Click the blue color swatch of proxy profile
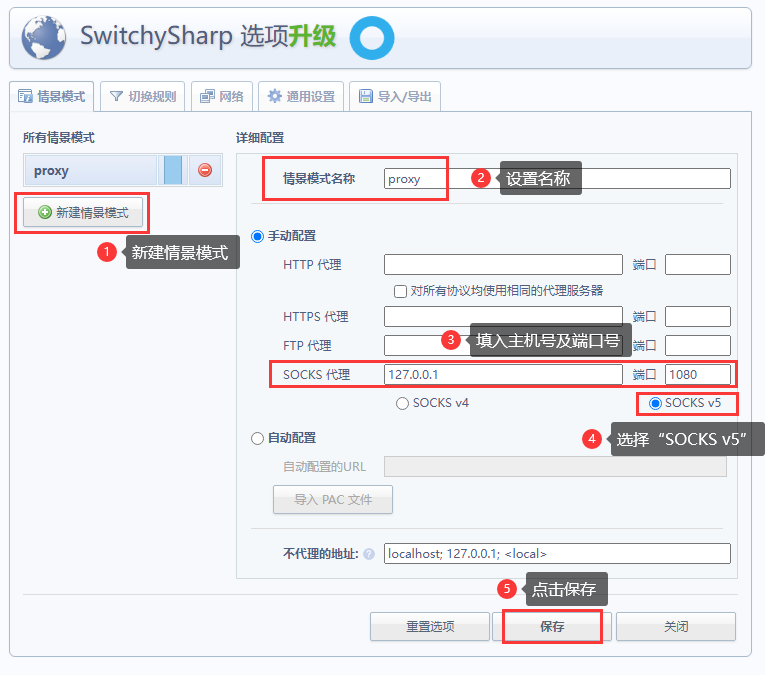The height and width of the screenshot is (675, 765). tap(173, 170)
